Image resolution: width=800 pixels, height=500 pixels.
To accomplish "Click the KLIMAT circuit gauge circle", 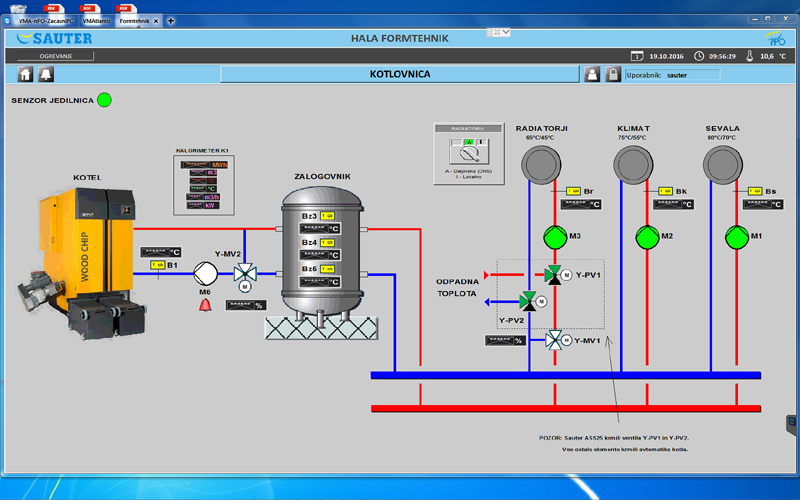I will (x=633, y=165).
